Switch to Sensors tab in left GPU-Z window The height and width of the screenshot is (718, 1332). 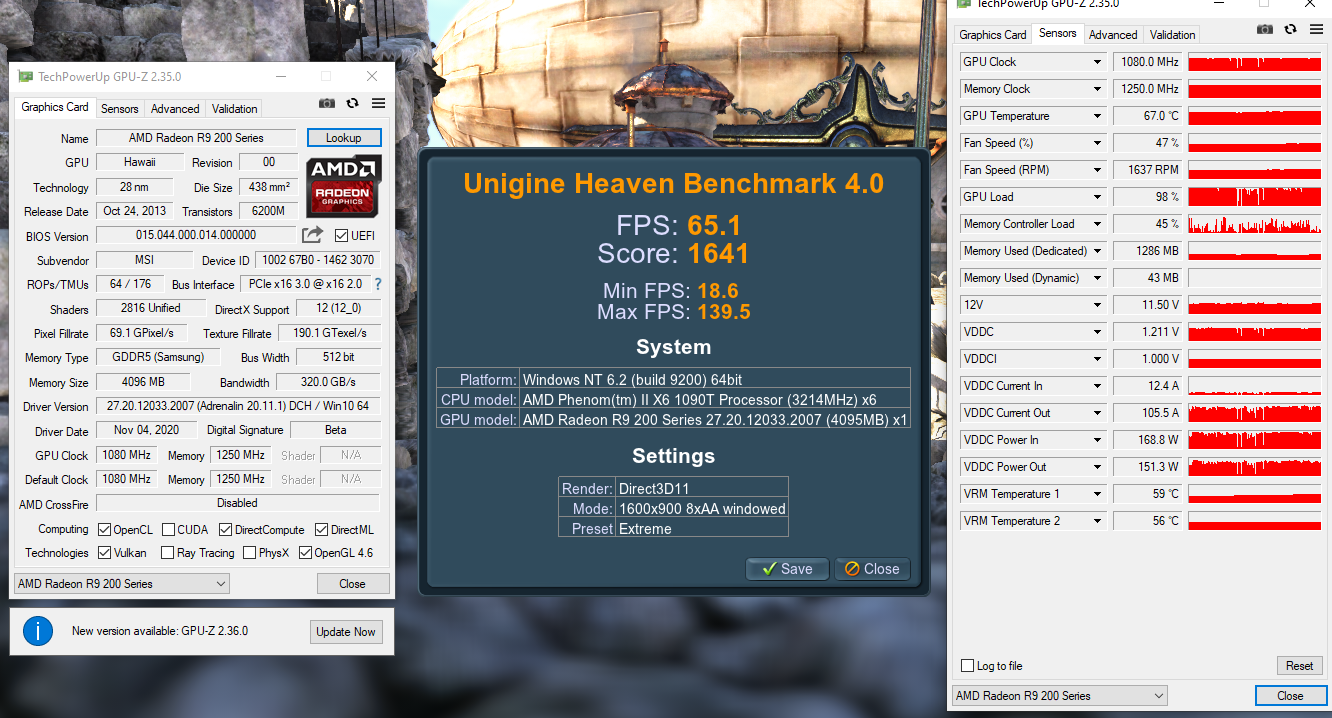click(120, 108)
